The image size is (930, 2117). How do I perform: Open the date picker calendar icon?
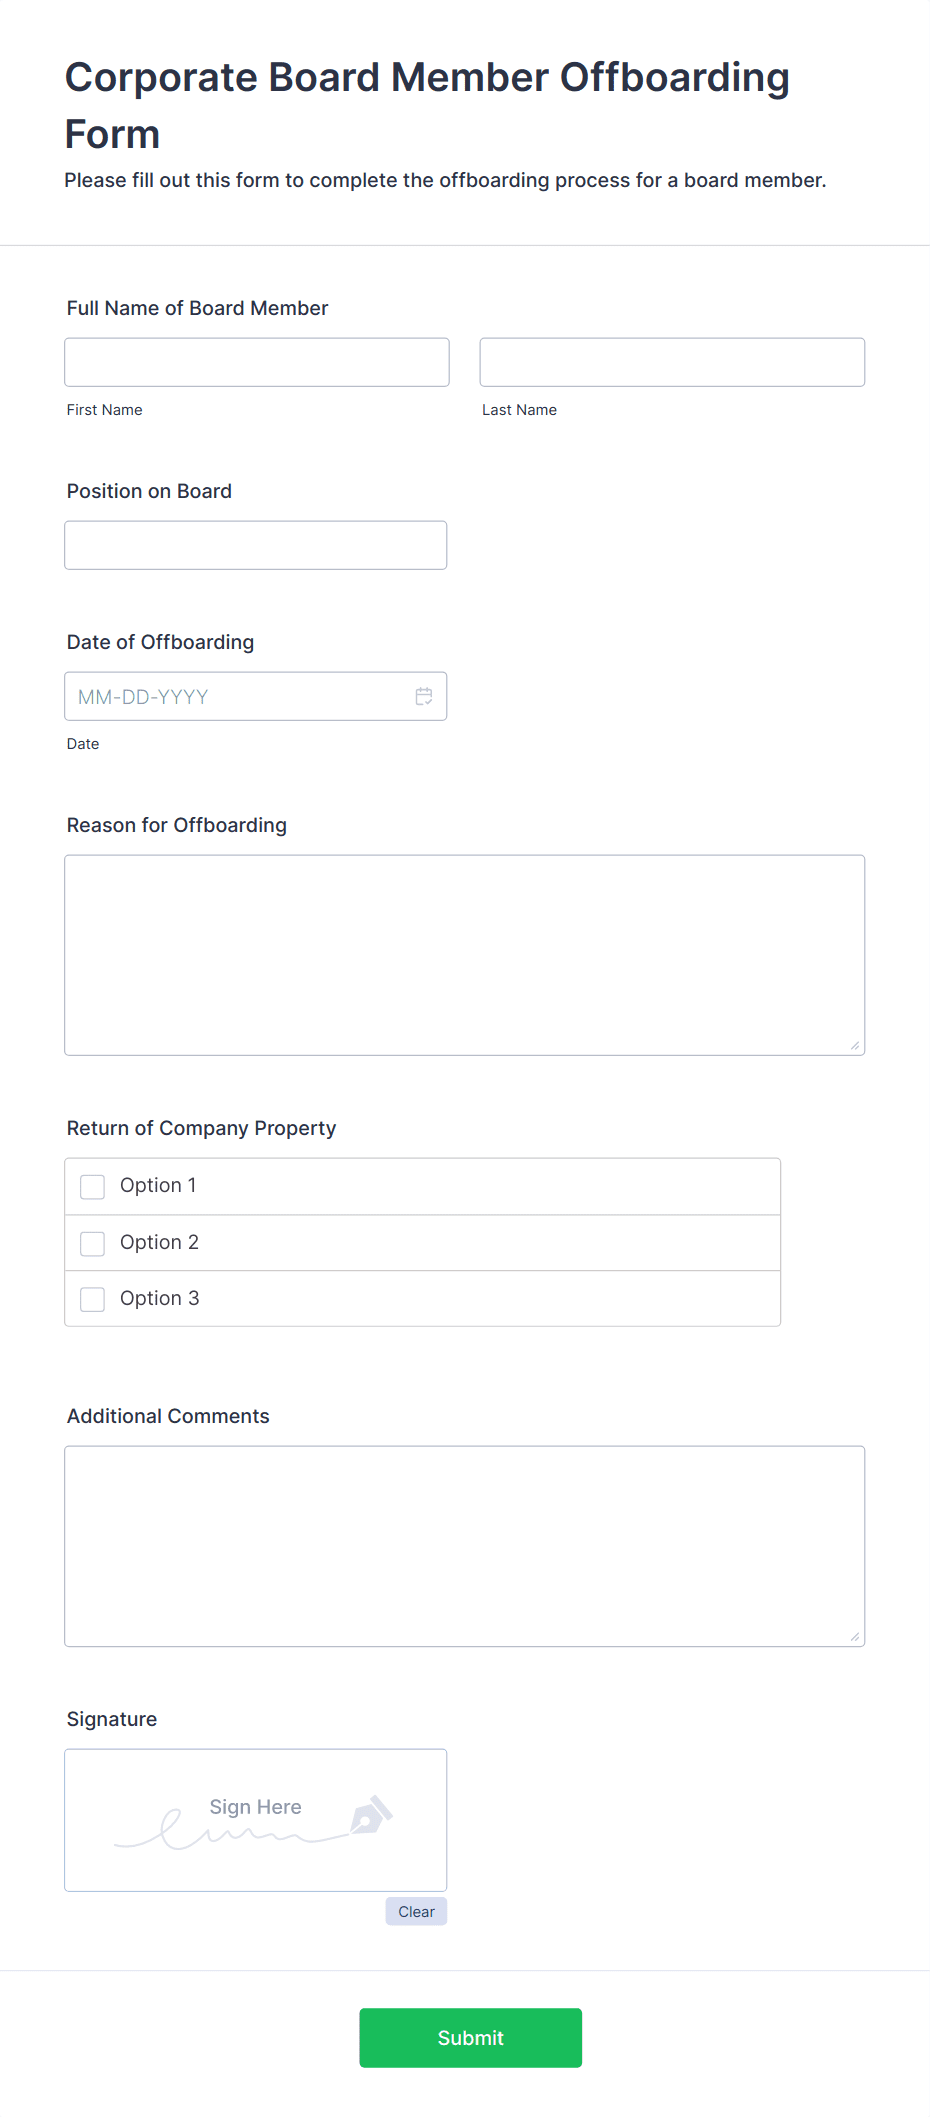[424, 696]
